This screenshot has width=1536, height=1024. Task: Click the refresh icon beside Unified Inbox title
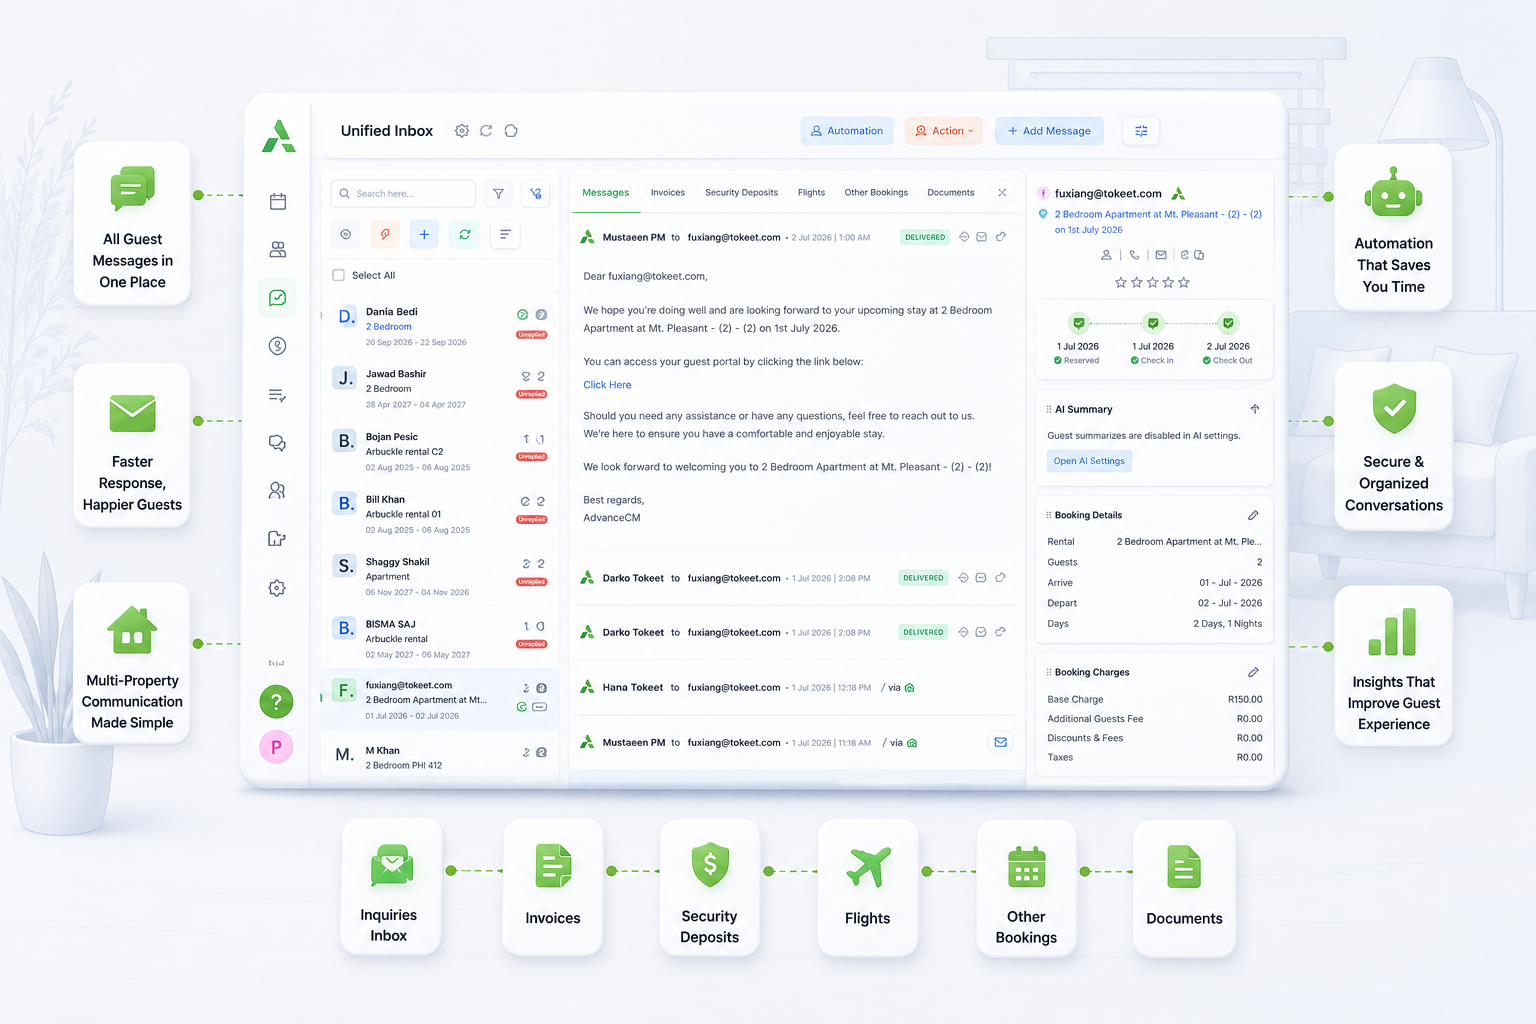click(x=486, y=131)
